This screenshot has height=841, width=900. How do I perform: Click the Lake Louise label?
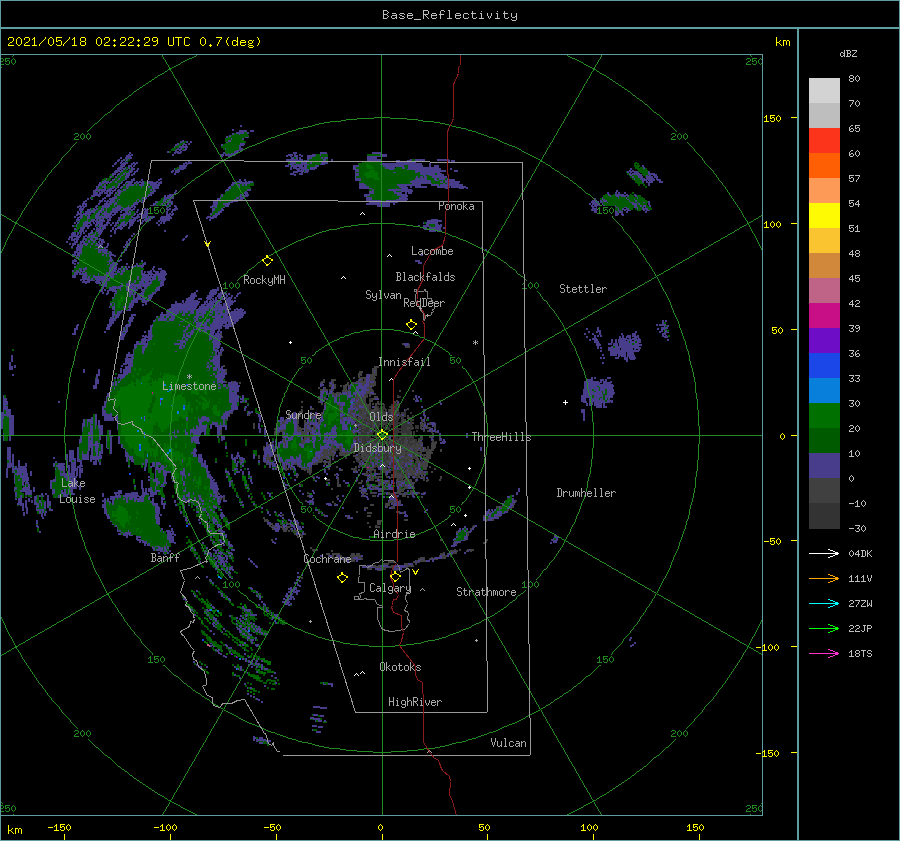click(77, 491)
